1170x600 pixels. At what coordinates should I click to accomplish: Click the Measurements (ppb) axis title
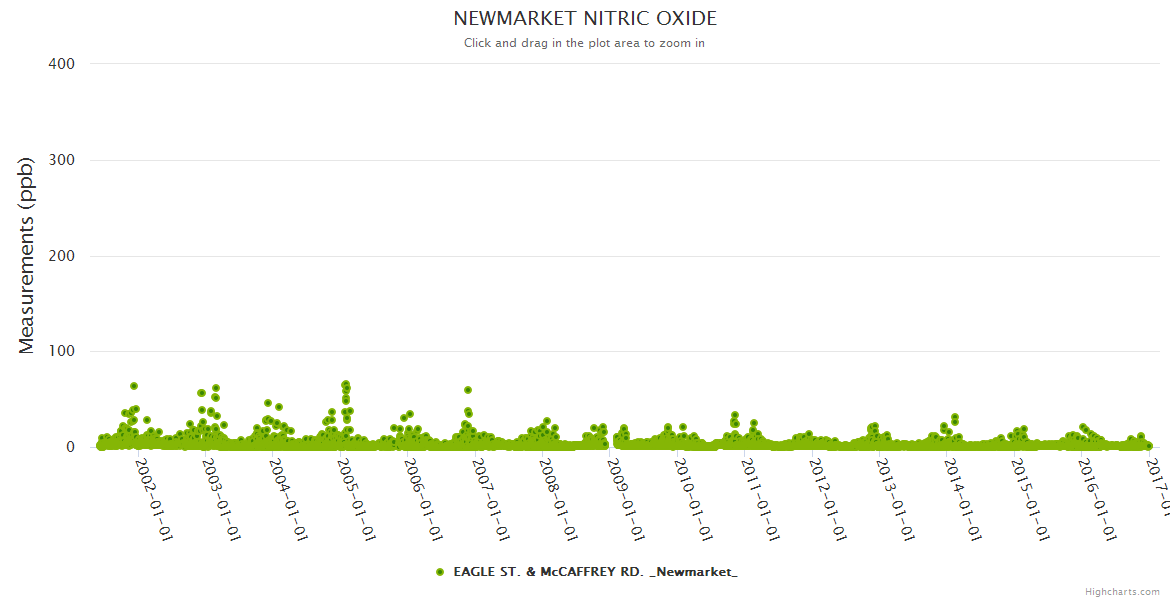coord(27,256)
